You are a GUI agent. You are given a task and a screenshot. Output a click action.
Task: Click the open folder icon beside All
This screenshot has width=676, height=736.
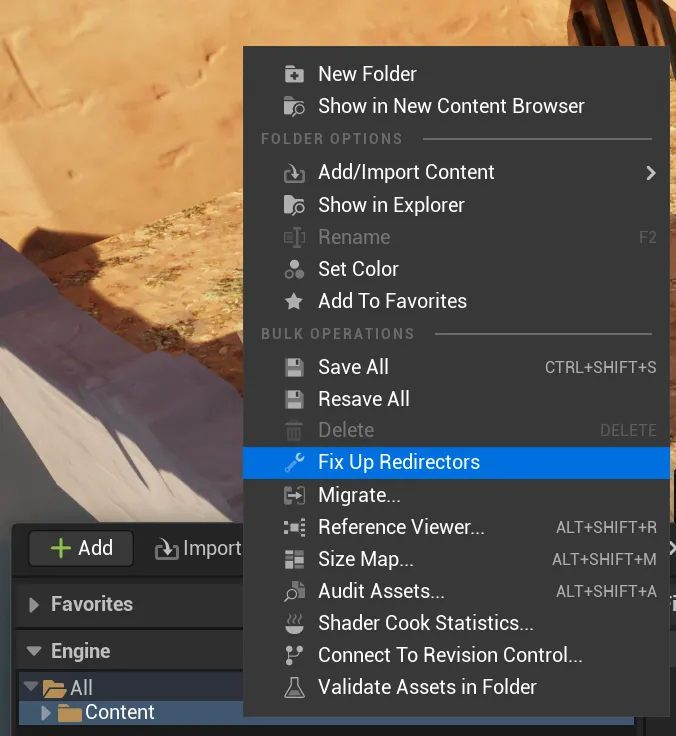click(x=54, y=689)
